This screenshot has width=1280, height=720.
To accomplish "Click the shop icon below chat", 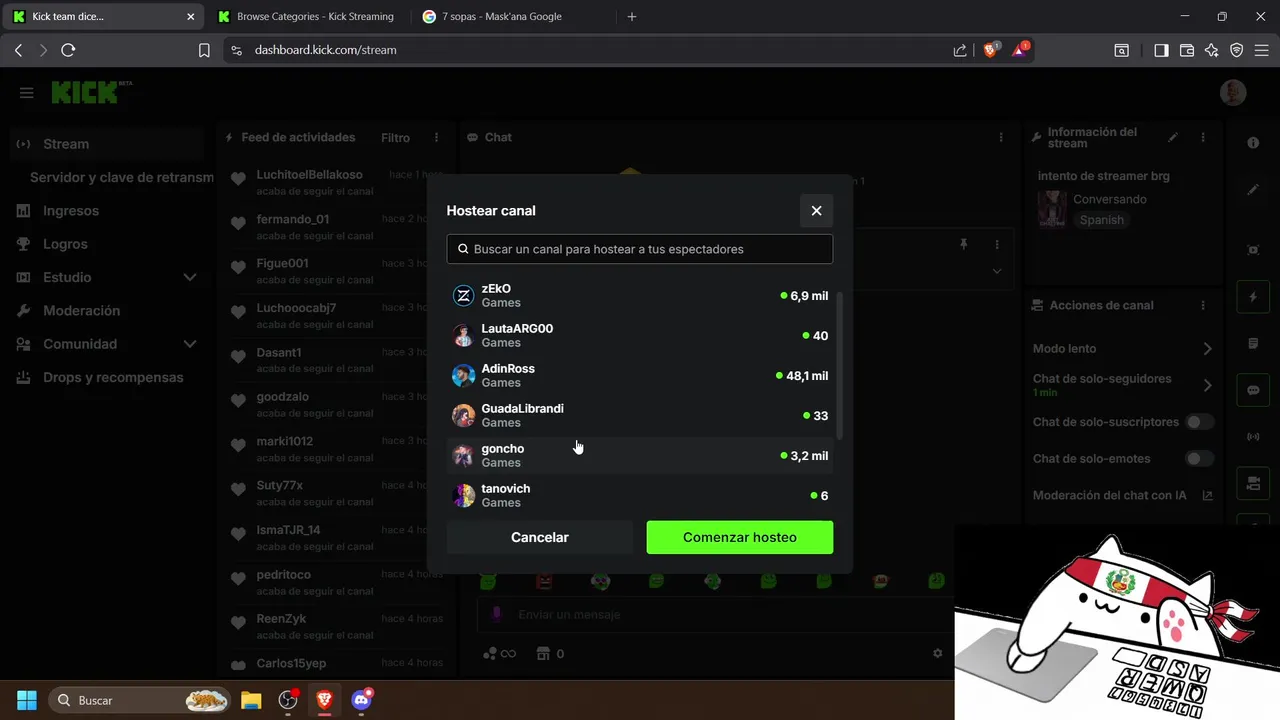I will coord(544,653).
